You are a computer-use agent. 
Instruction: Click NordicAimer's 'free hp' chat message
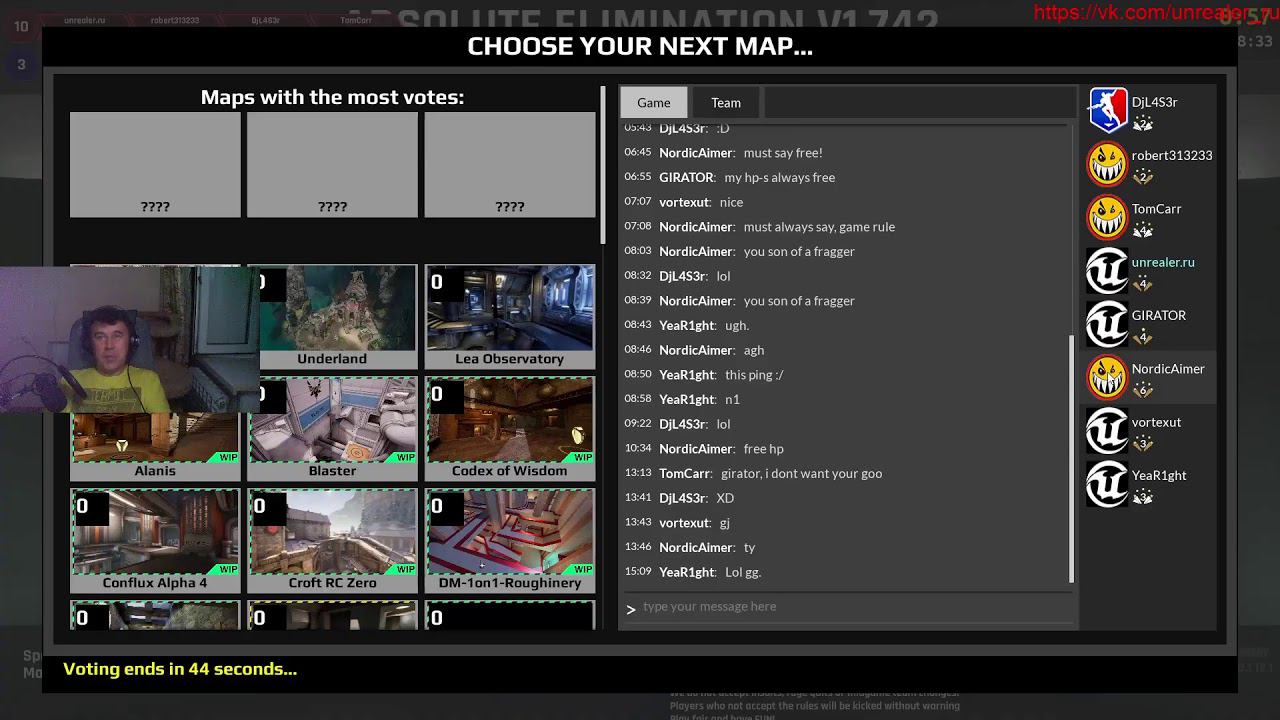[763, 448]
